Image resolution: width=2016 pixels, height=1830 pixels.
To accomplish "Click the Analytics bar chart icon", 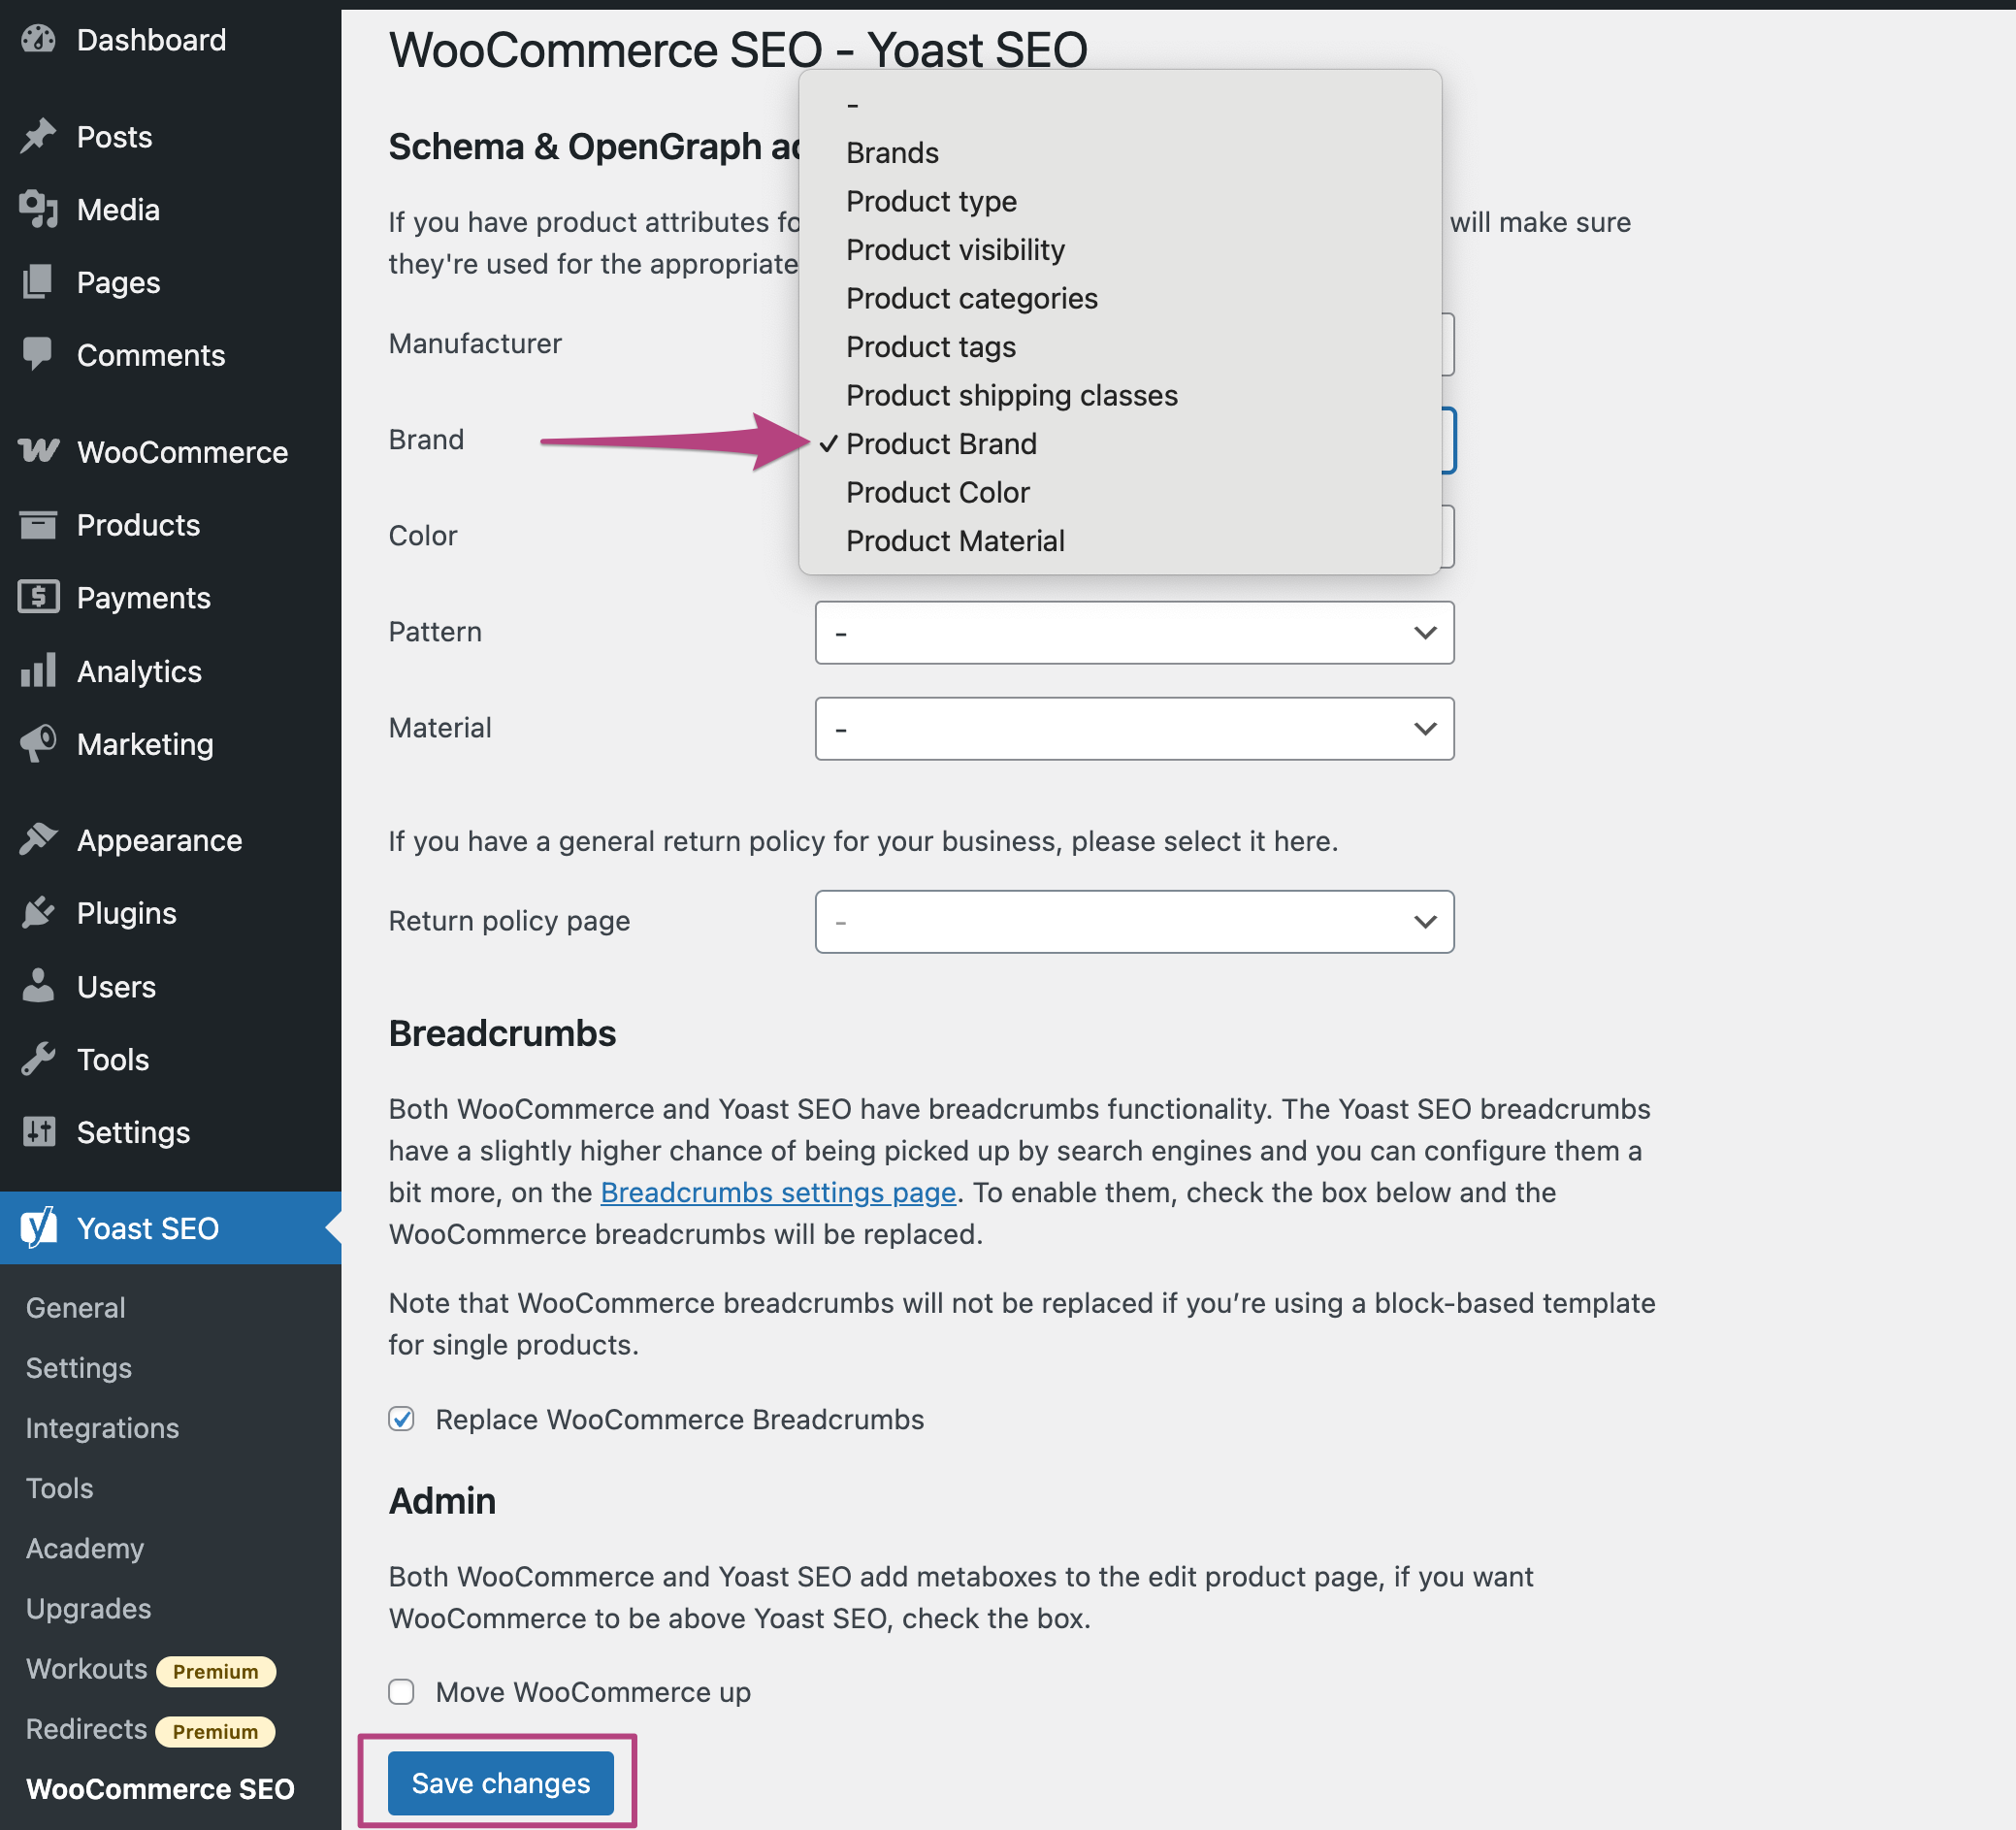I will tap(38, 670).
